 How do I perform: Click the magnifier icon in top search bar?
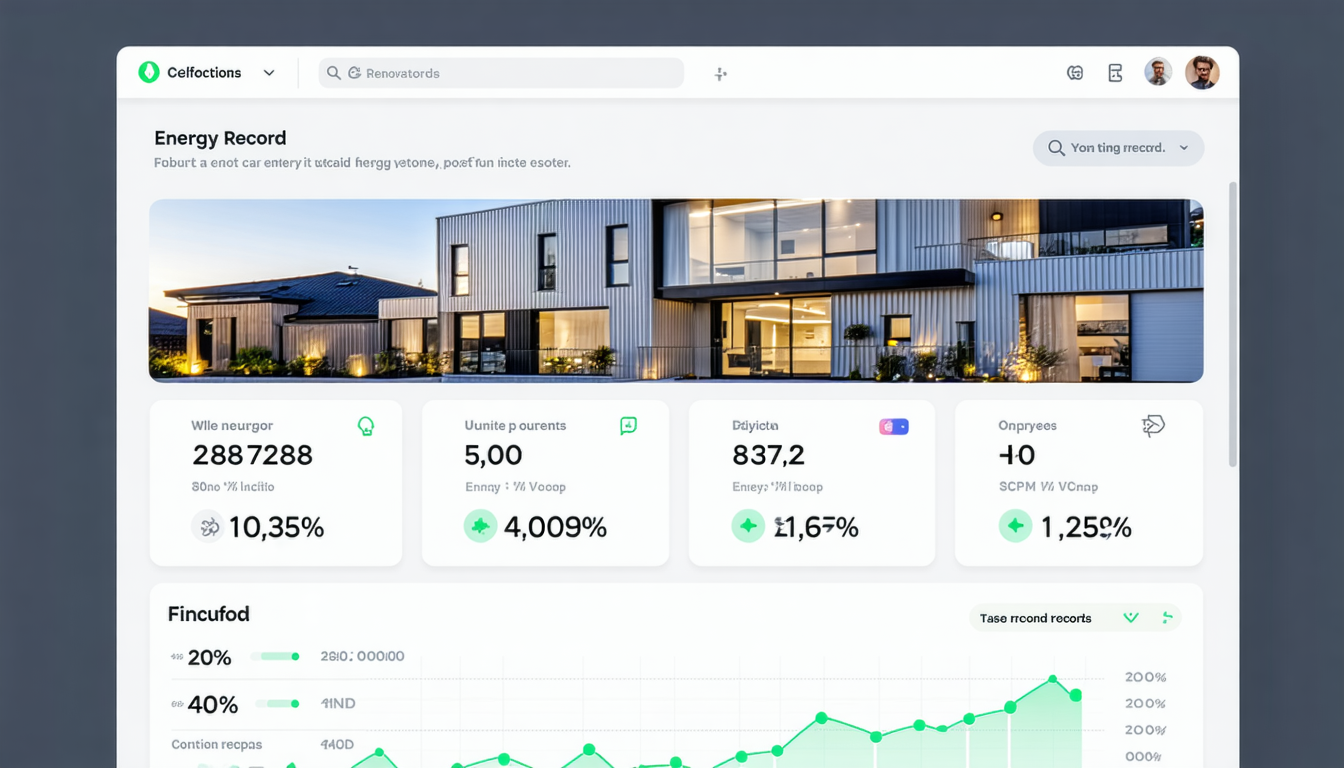pos(334,73)
